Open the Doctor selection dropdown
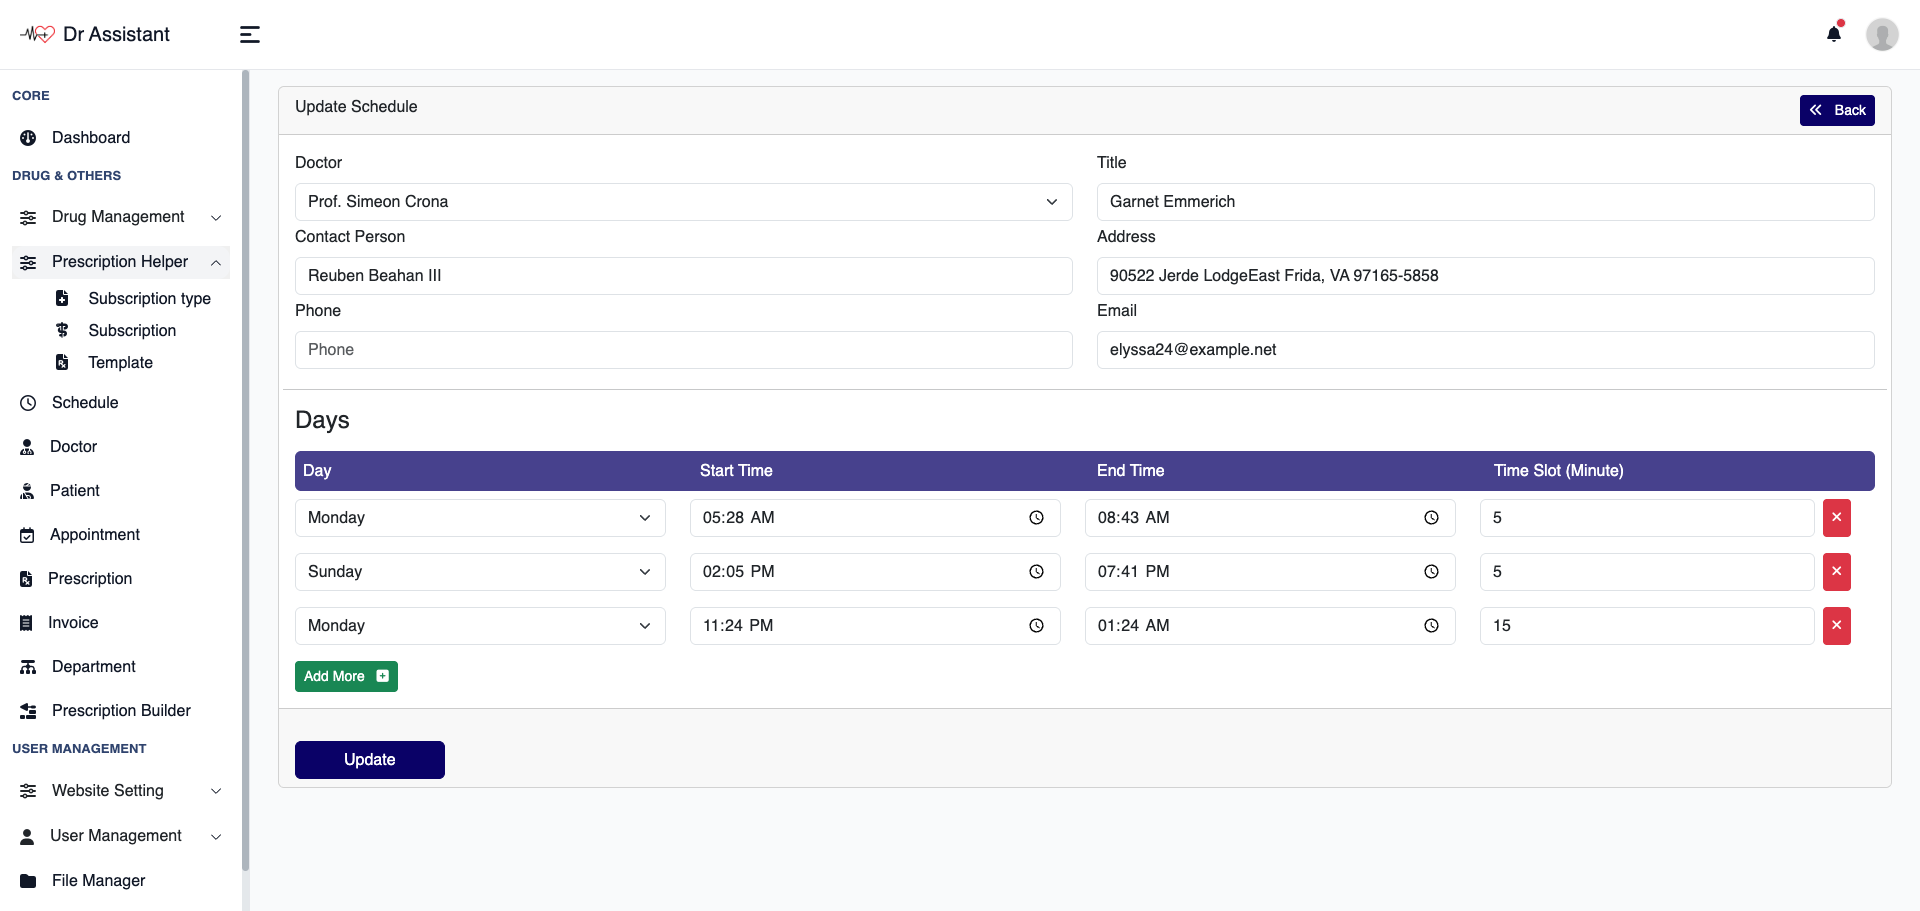 coord(683,202)
